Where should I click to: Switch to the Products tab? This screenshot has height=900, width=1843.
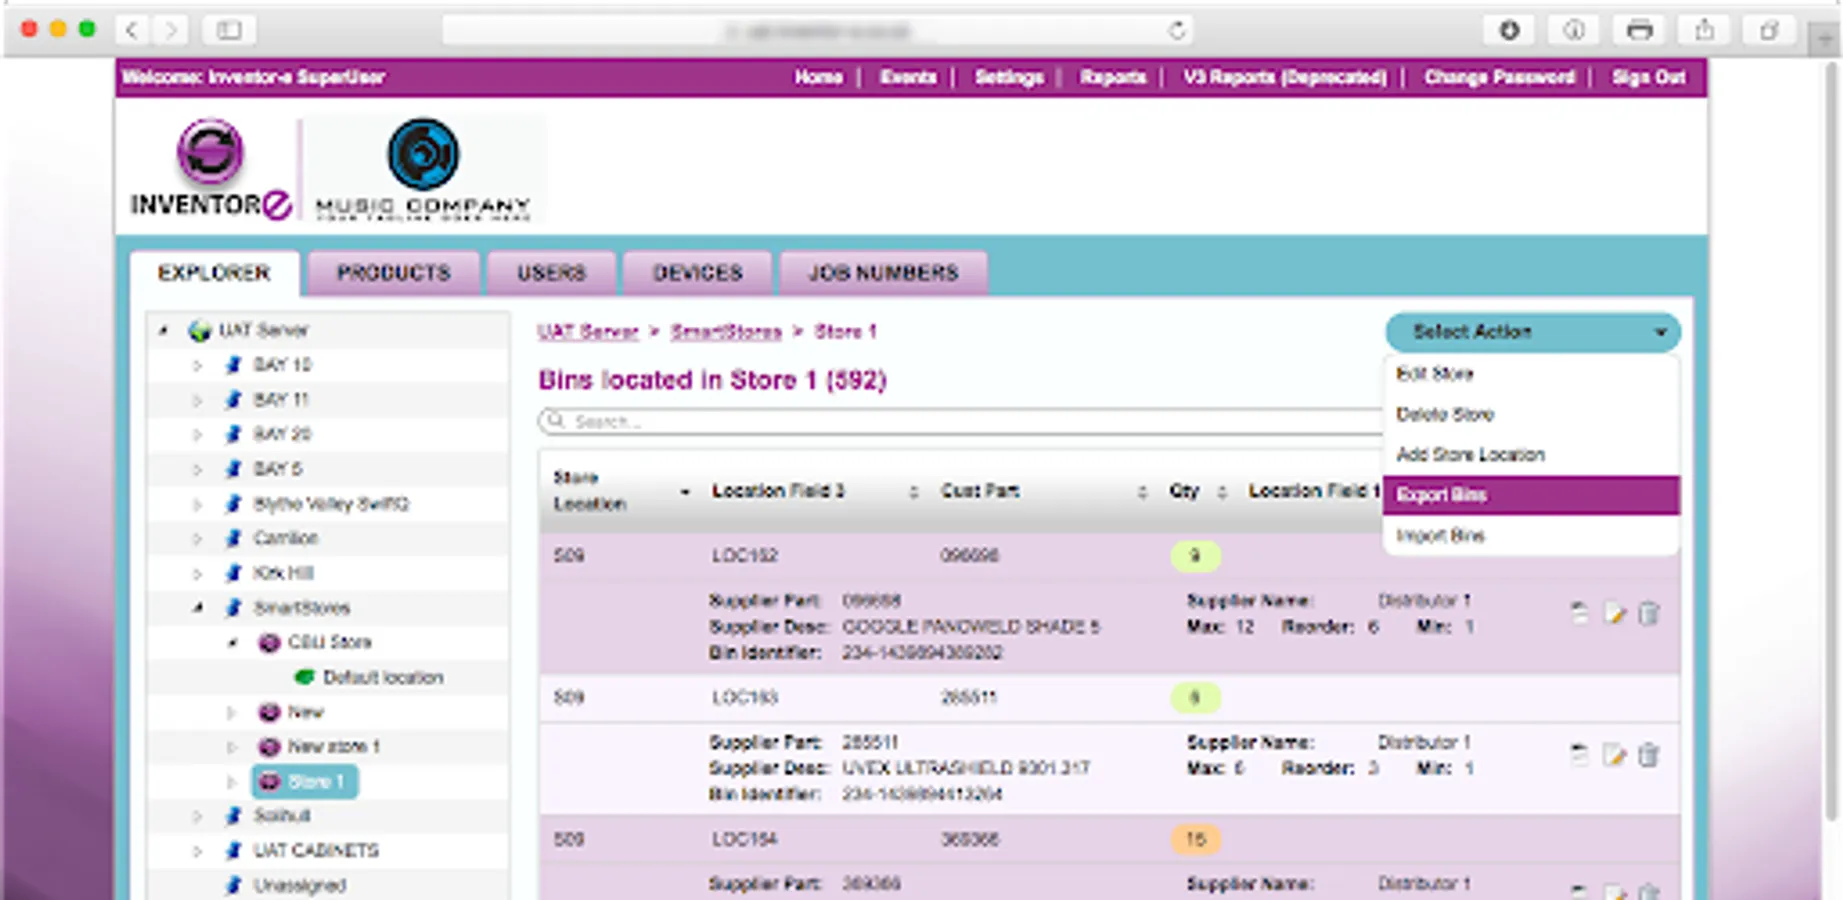click(x=394, y=273)
